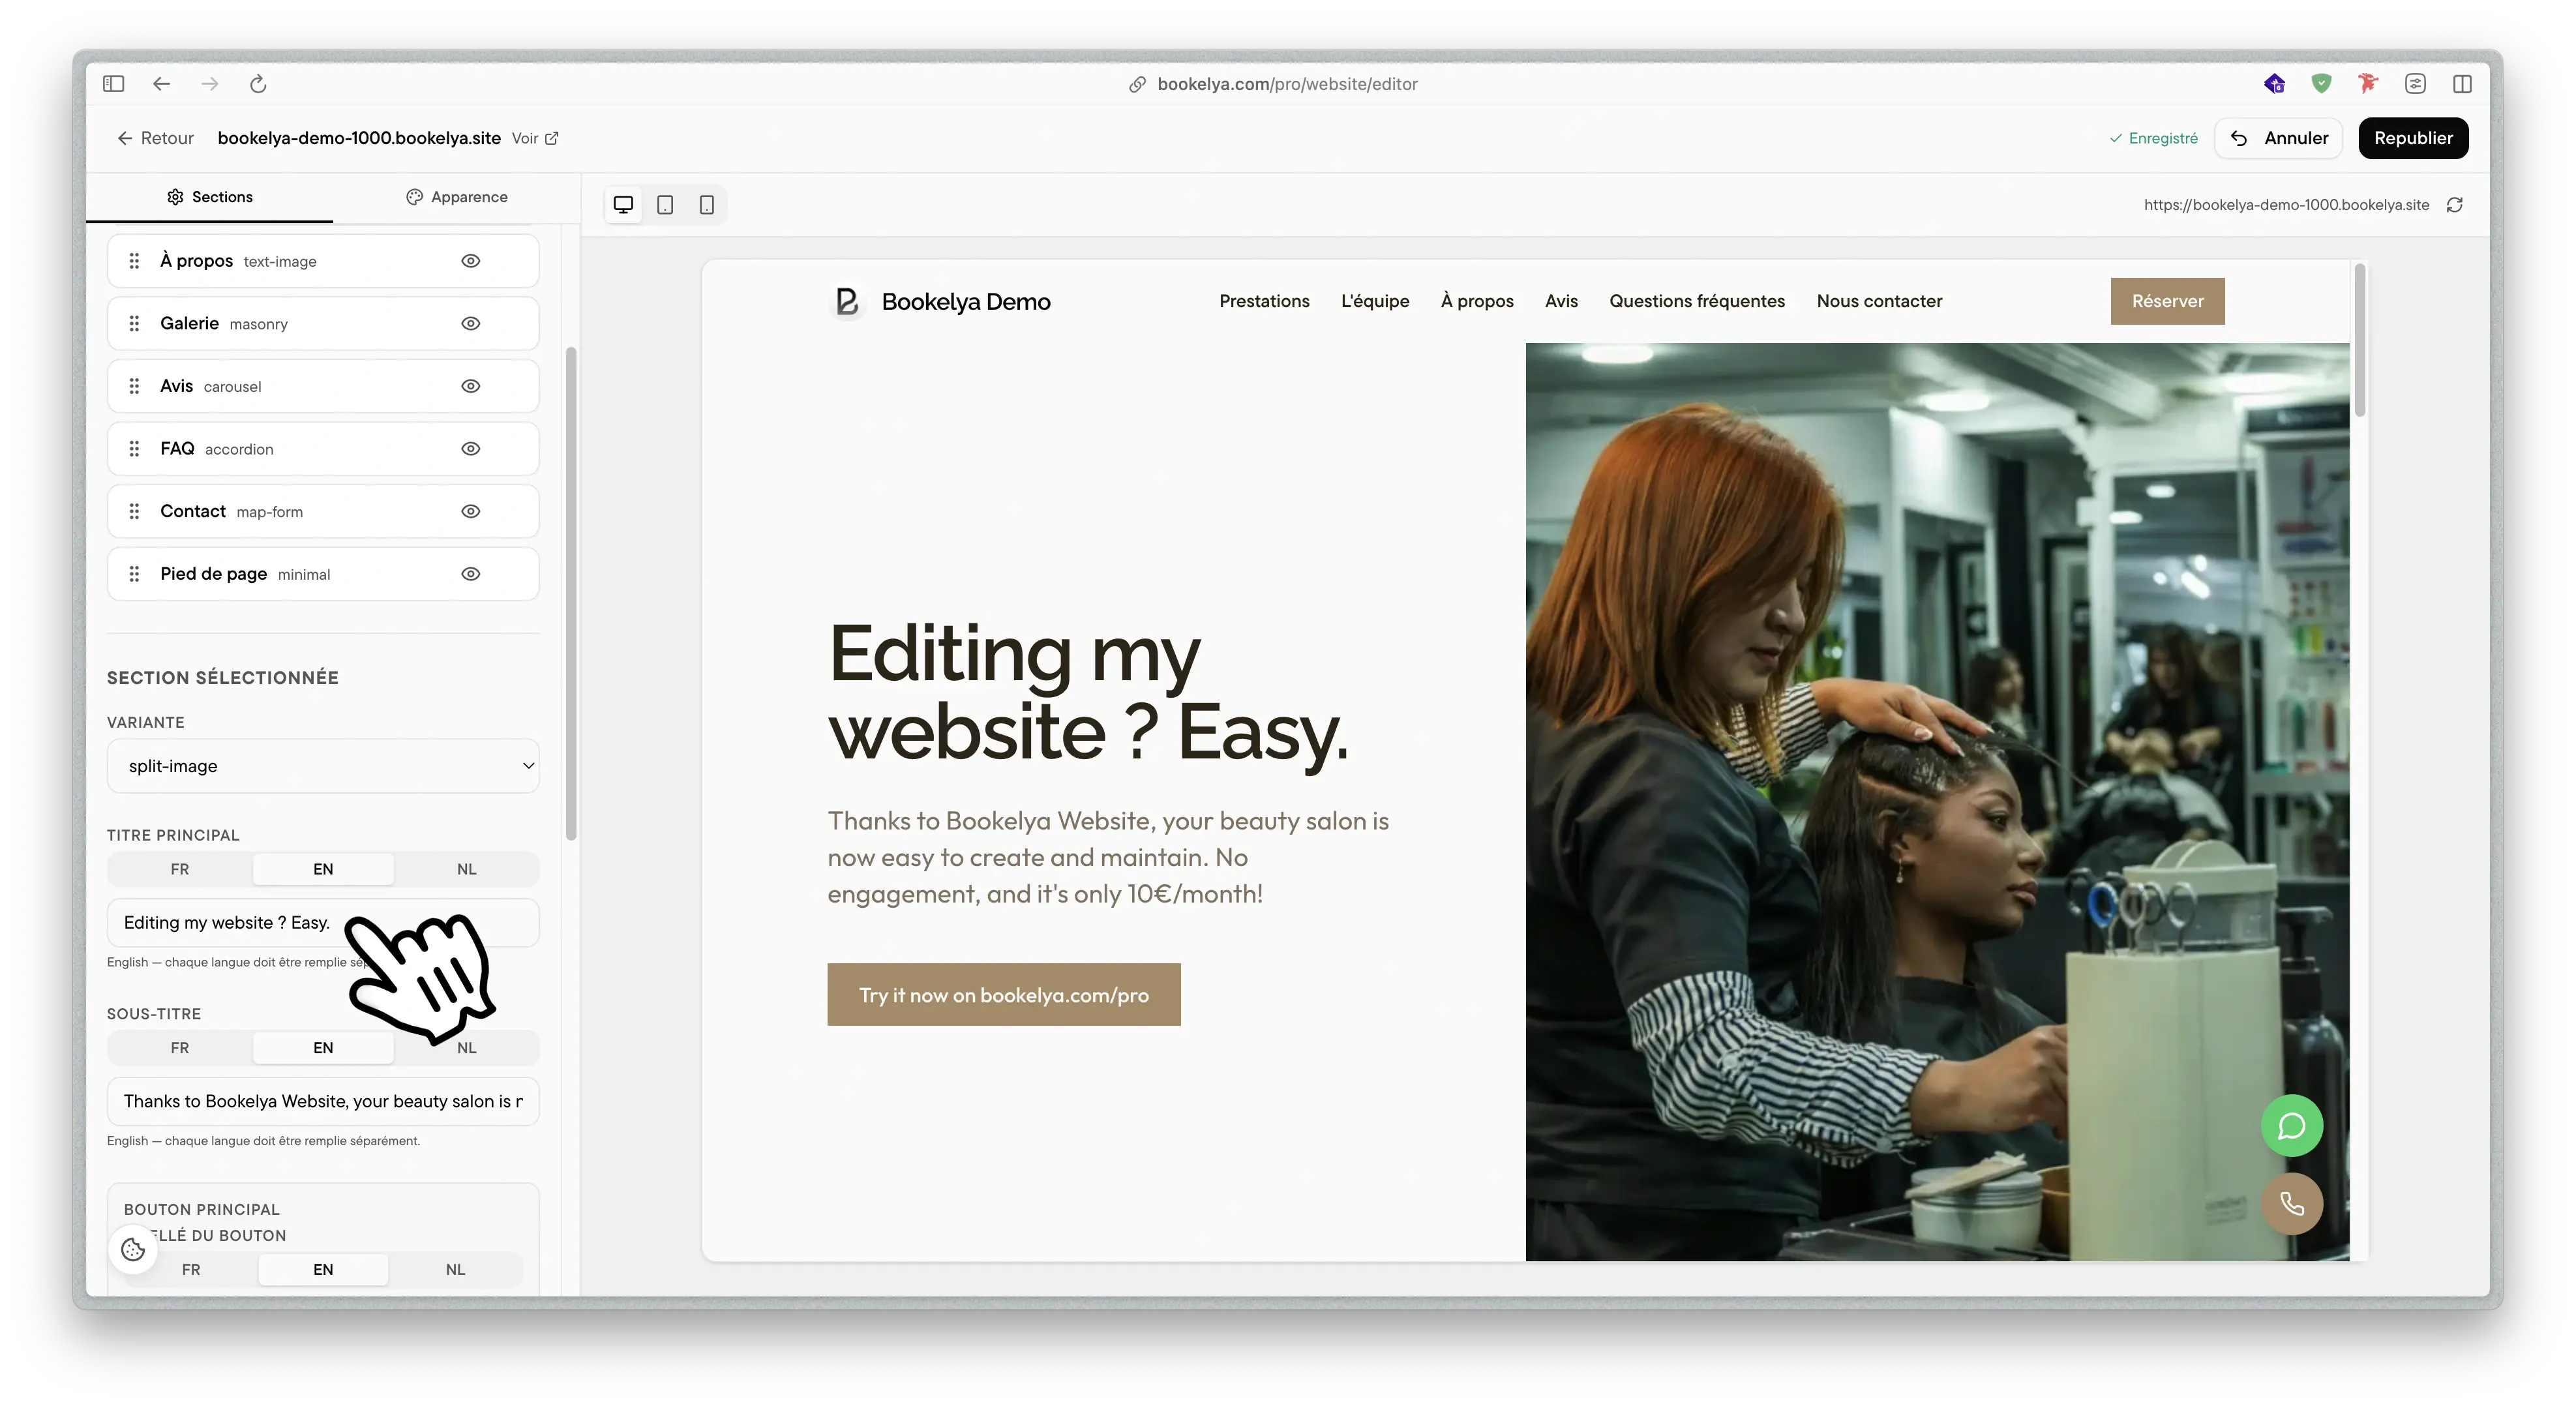2576x1406 pixels.
Task: Grab the drag handle for À propos section
Action: point(134,261)
